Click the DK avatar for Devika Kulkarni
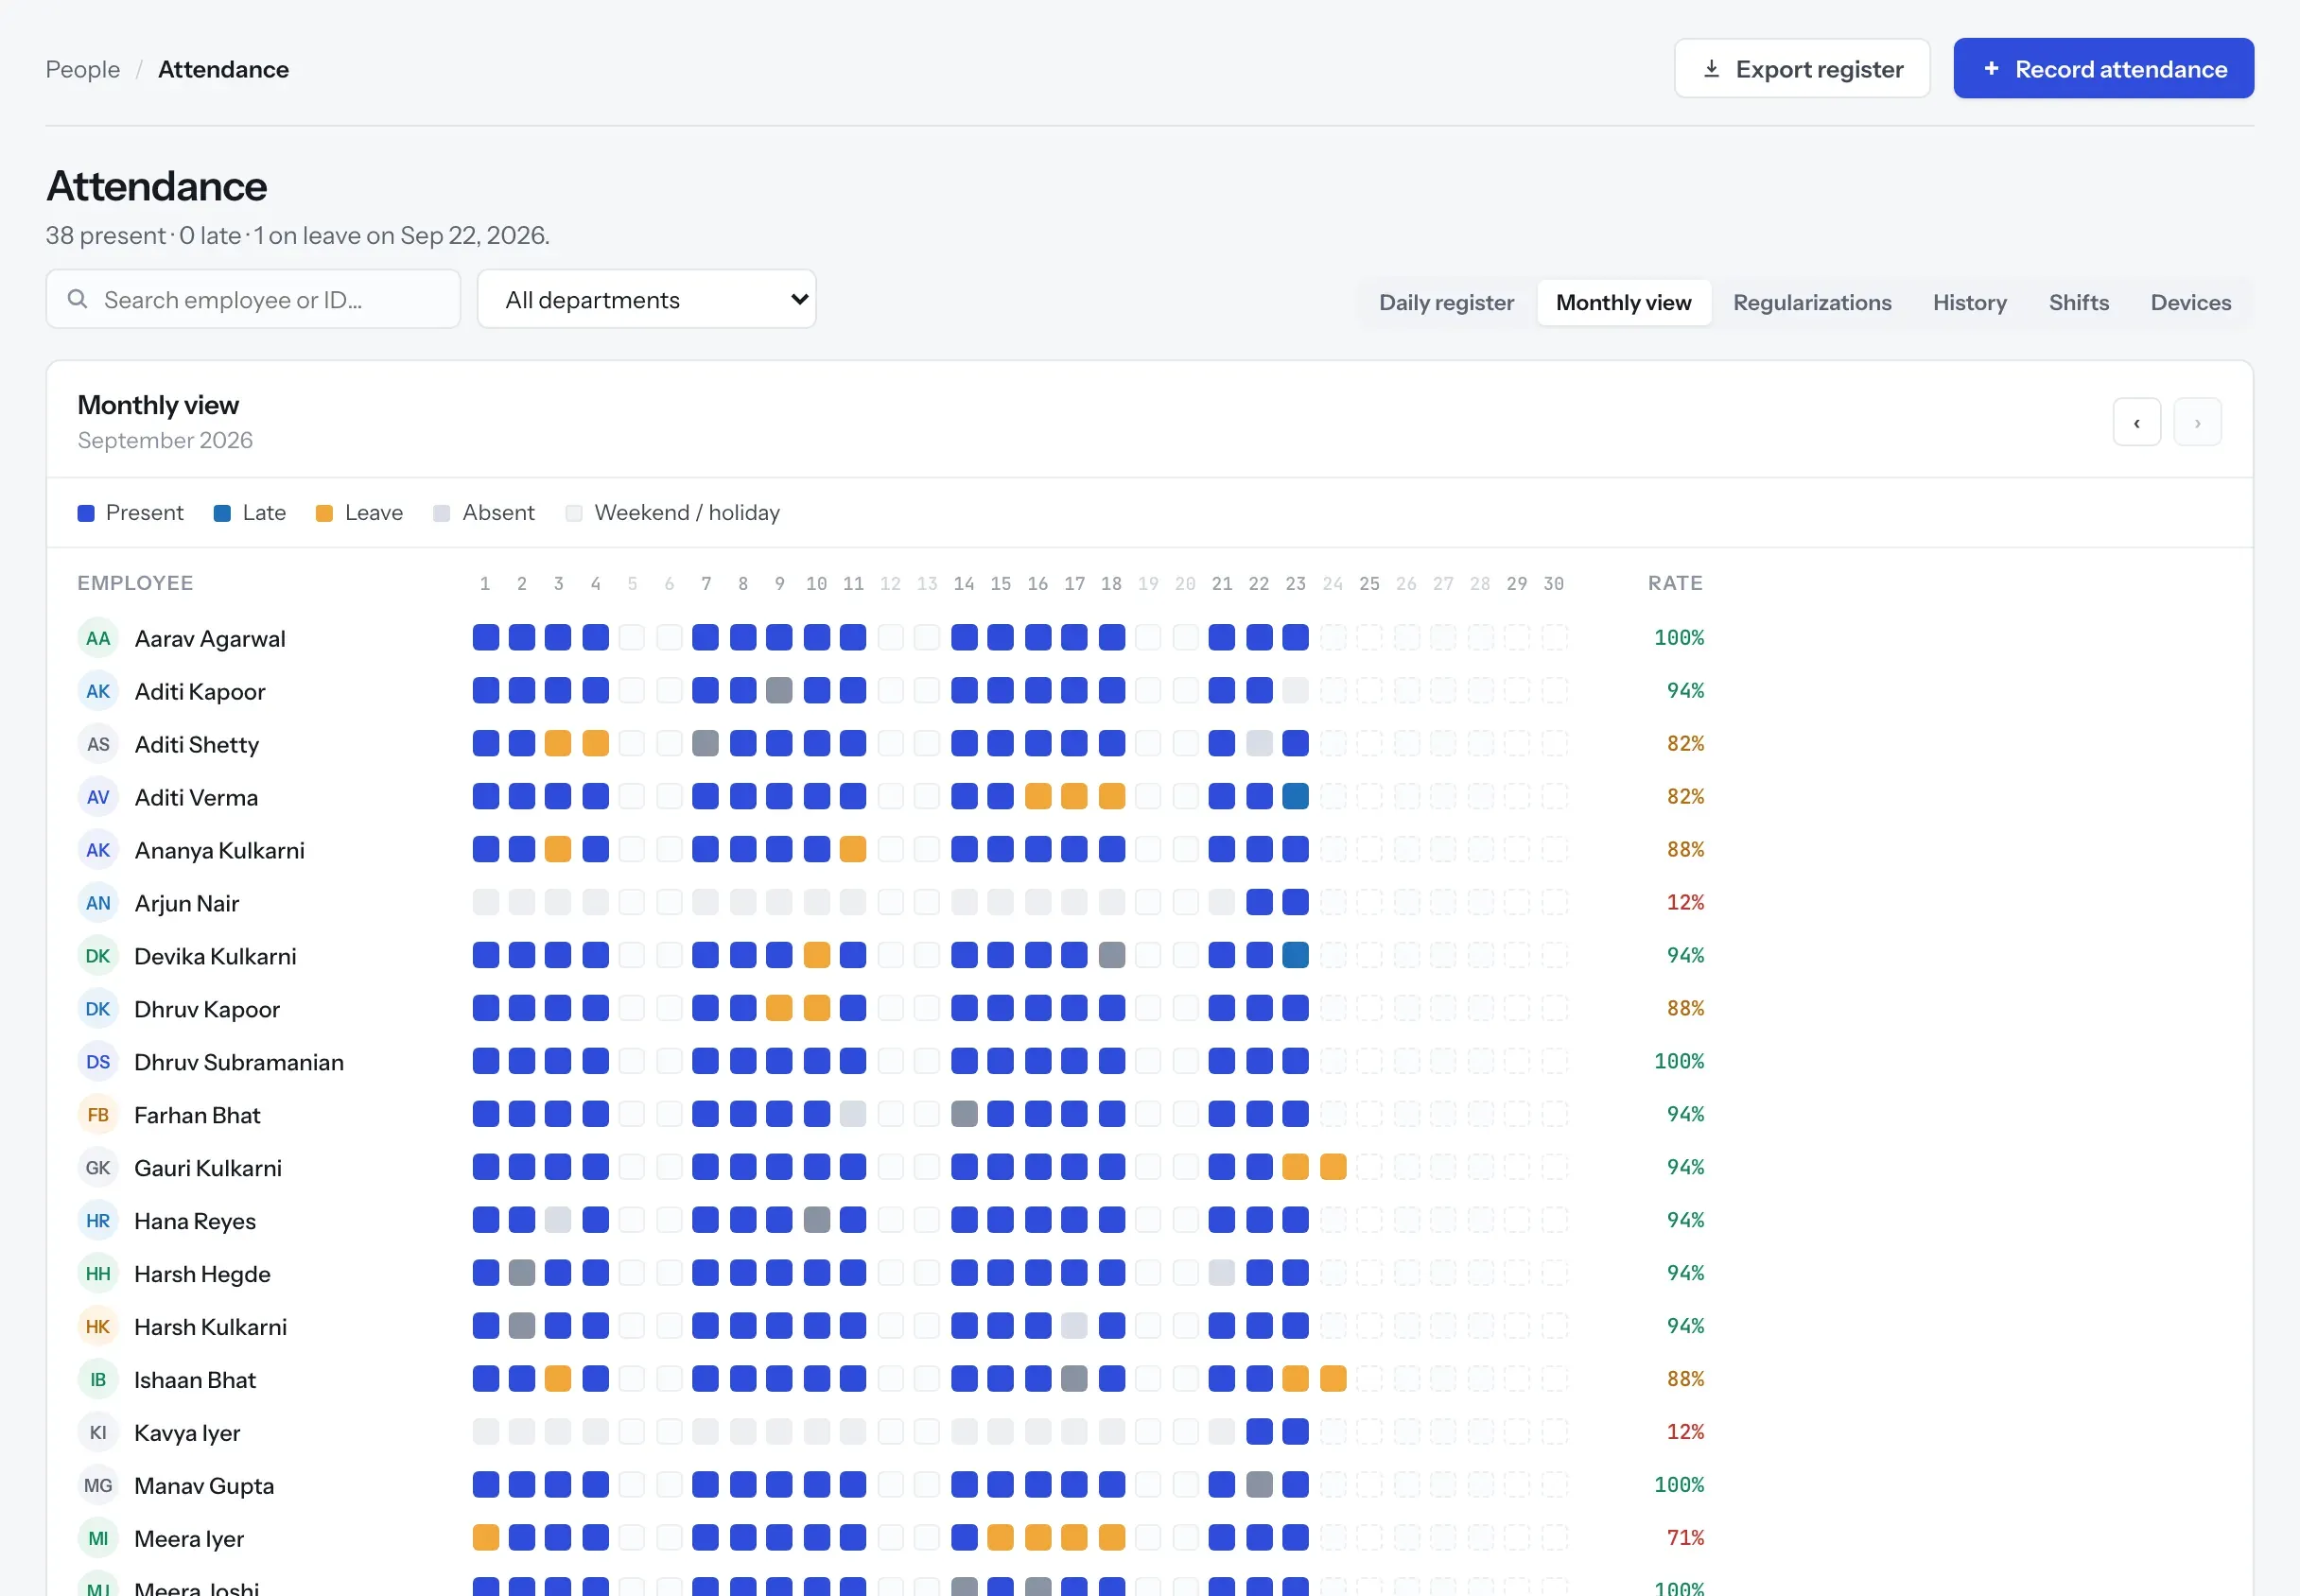Image resolution: width=2300 pixels, height=1596 pixels. pyautogui.click(x=98, y=956)
